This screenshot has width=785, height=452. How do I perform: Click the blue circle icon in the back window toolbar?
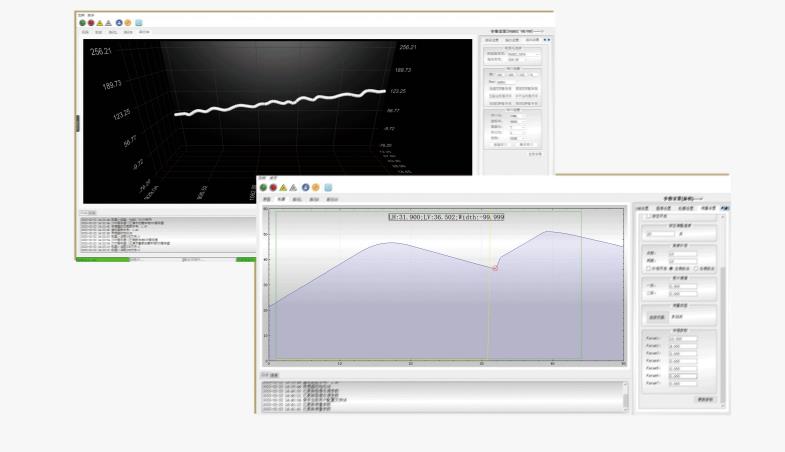click(119, 22)
